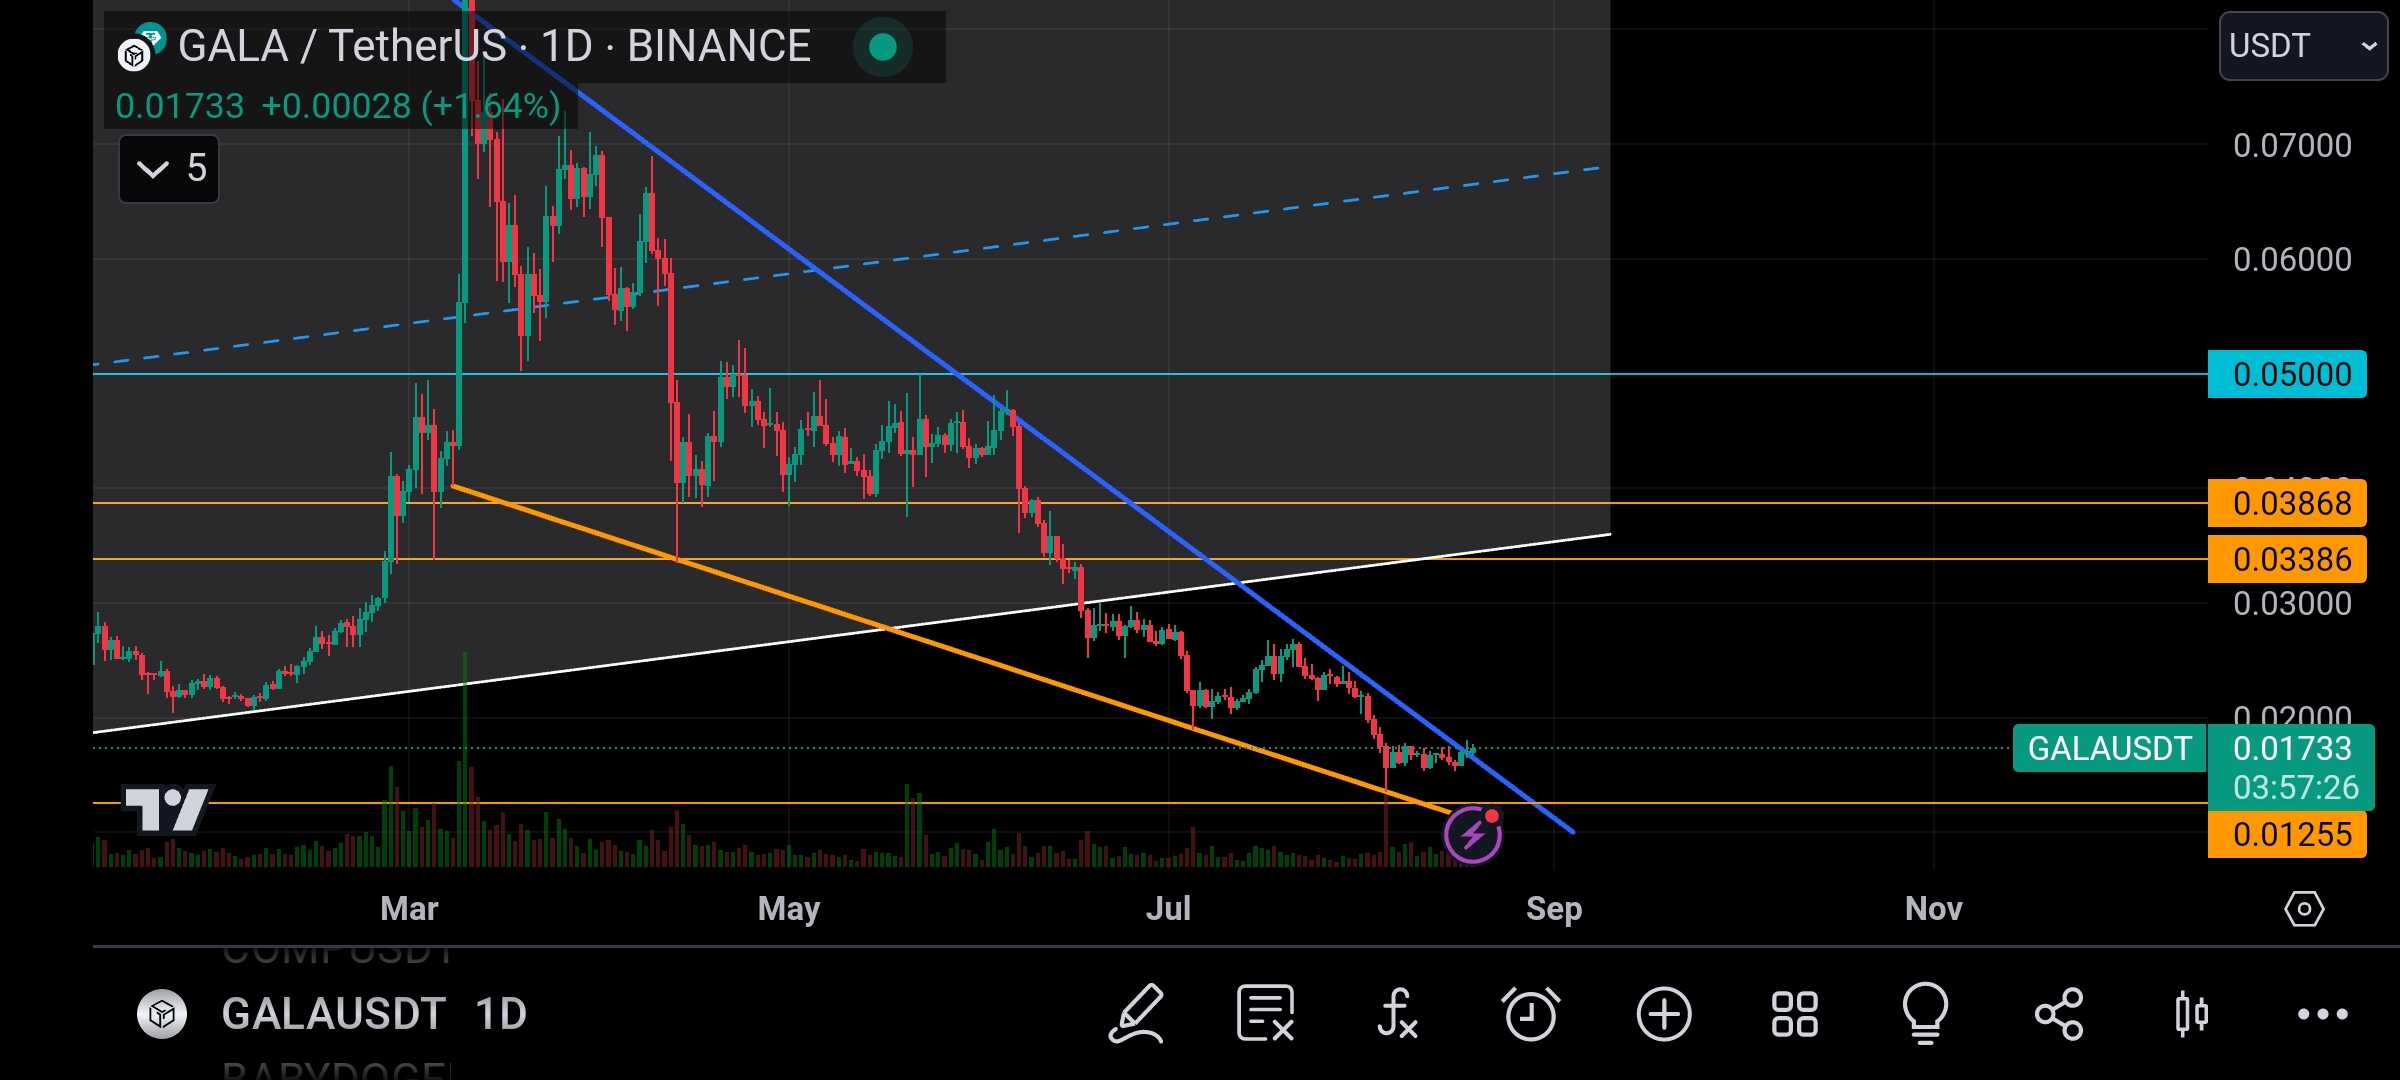
Task: Tap the 1D timeframe label in the bottom bar
Action: tap(501, 1014)
